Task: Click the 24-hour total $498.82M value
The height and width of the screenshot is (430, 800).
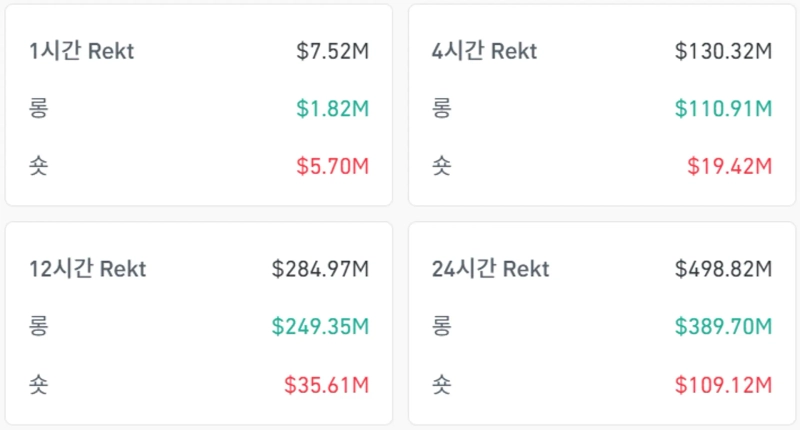Action: (723, 269)
